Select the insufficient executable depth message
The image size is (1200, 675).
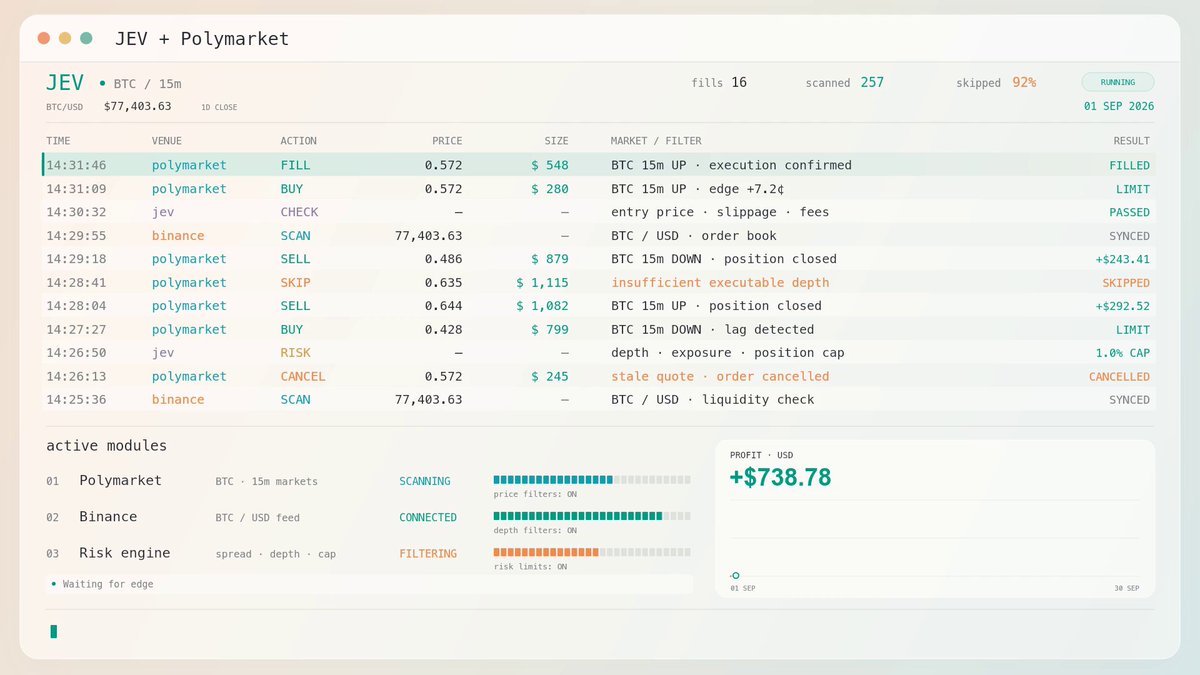720,283
